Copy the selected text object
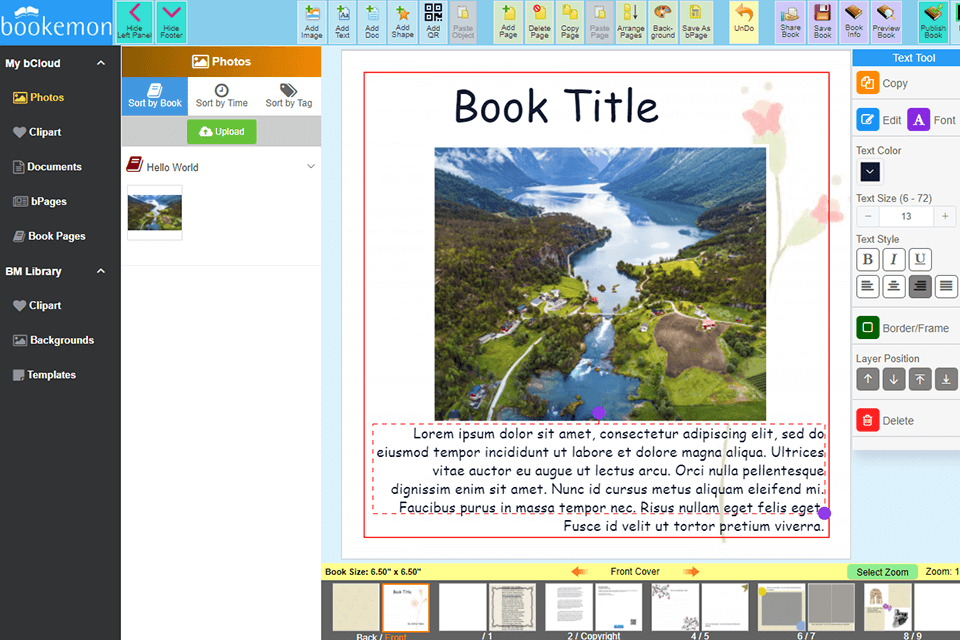Viewport: 960px width, 640px height. pos(868,83)
